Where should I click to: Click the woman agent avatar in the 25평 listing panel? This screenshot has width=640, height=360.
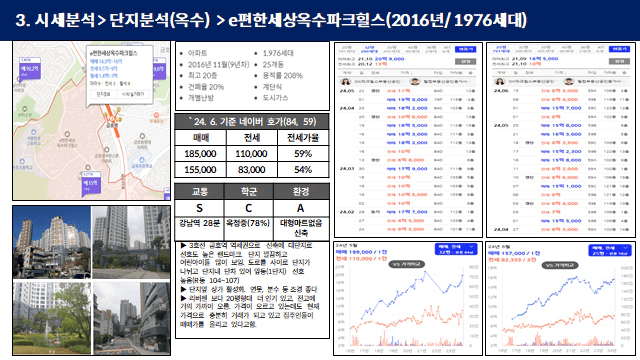500,81
